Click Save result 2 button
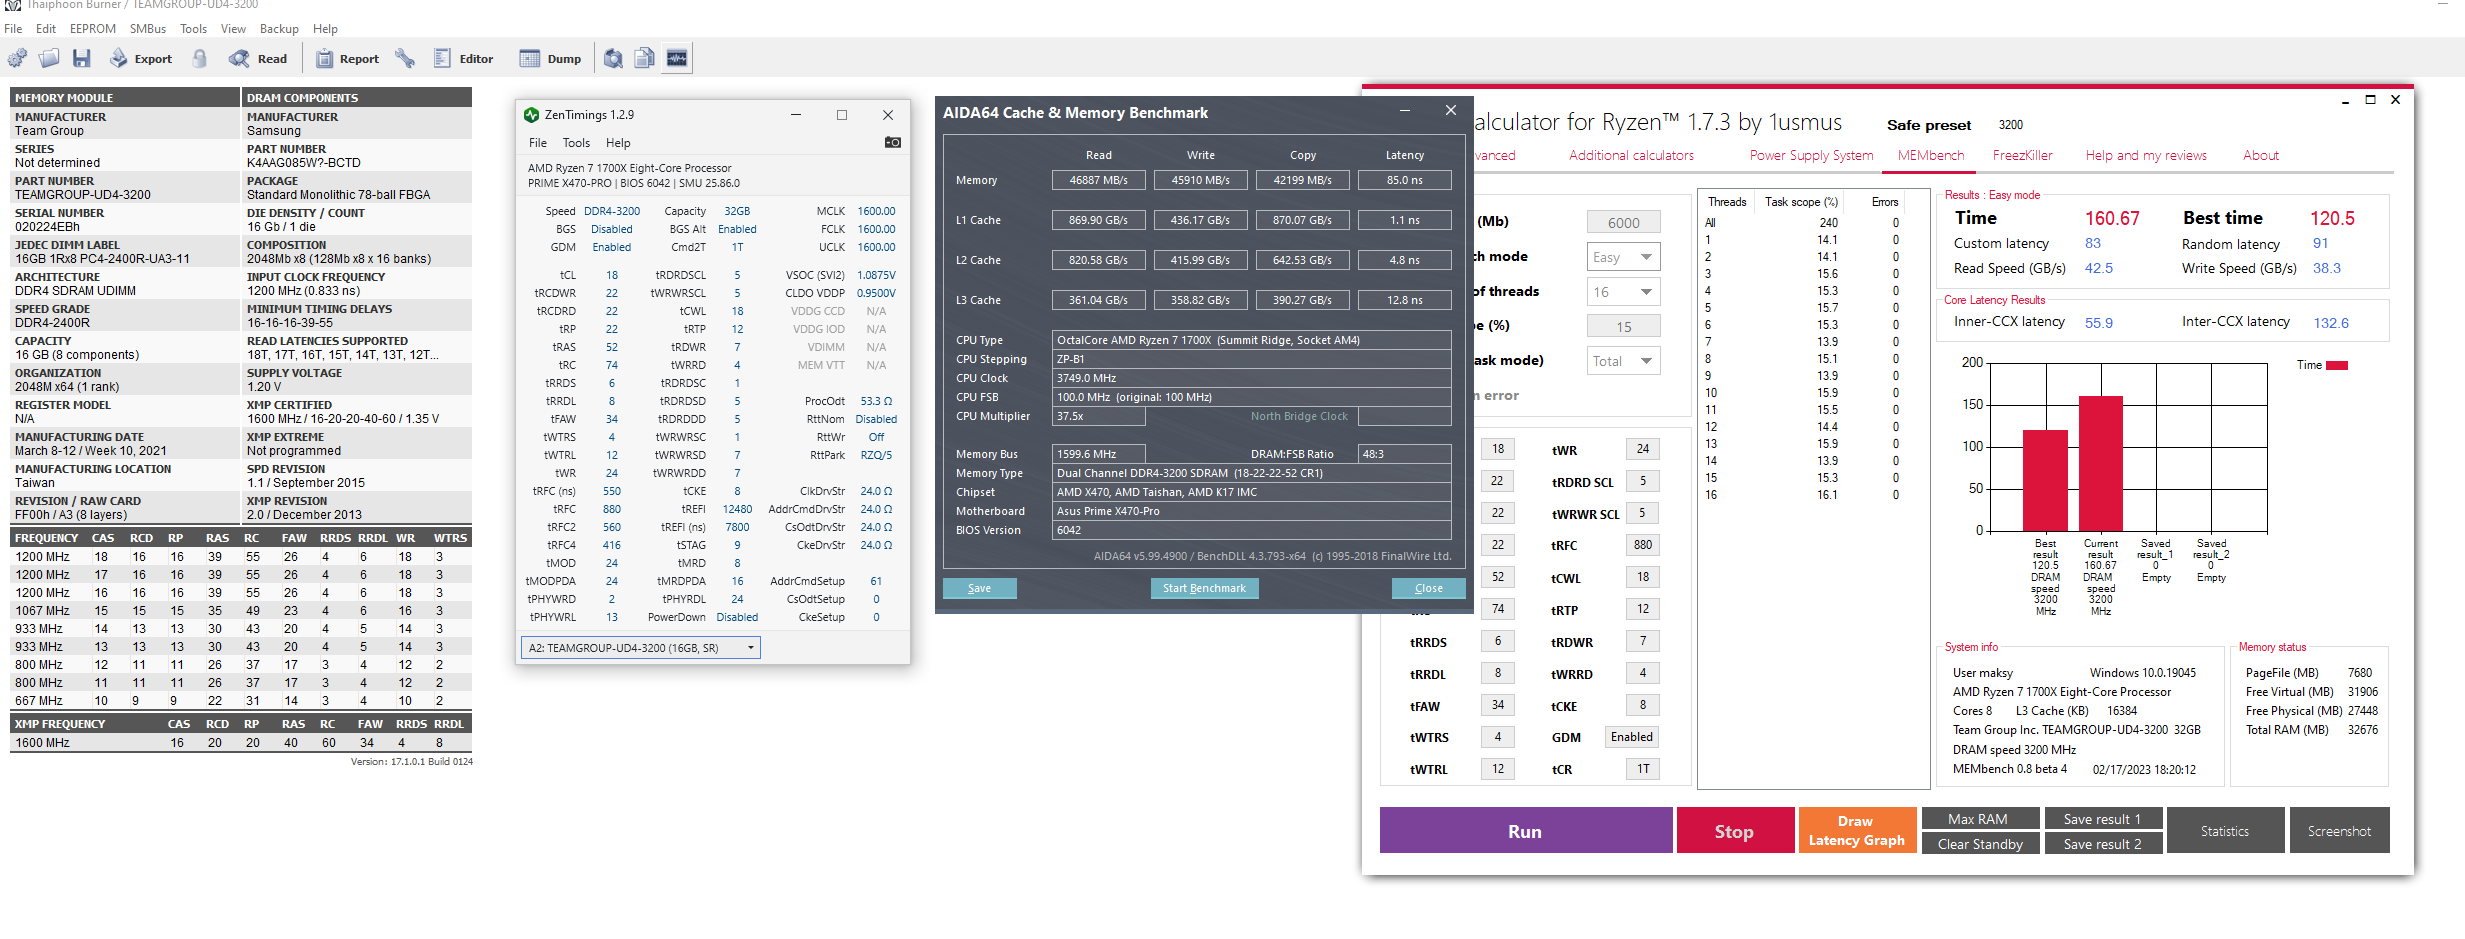 pyautogui.click(x=2102, y=844)
